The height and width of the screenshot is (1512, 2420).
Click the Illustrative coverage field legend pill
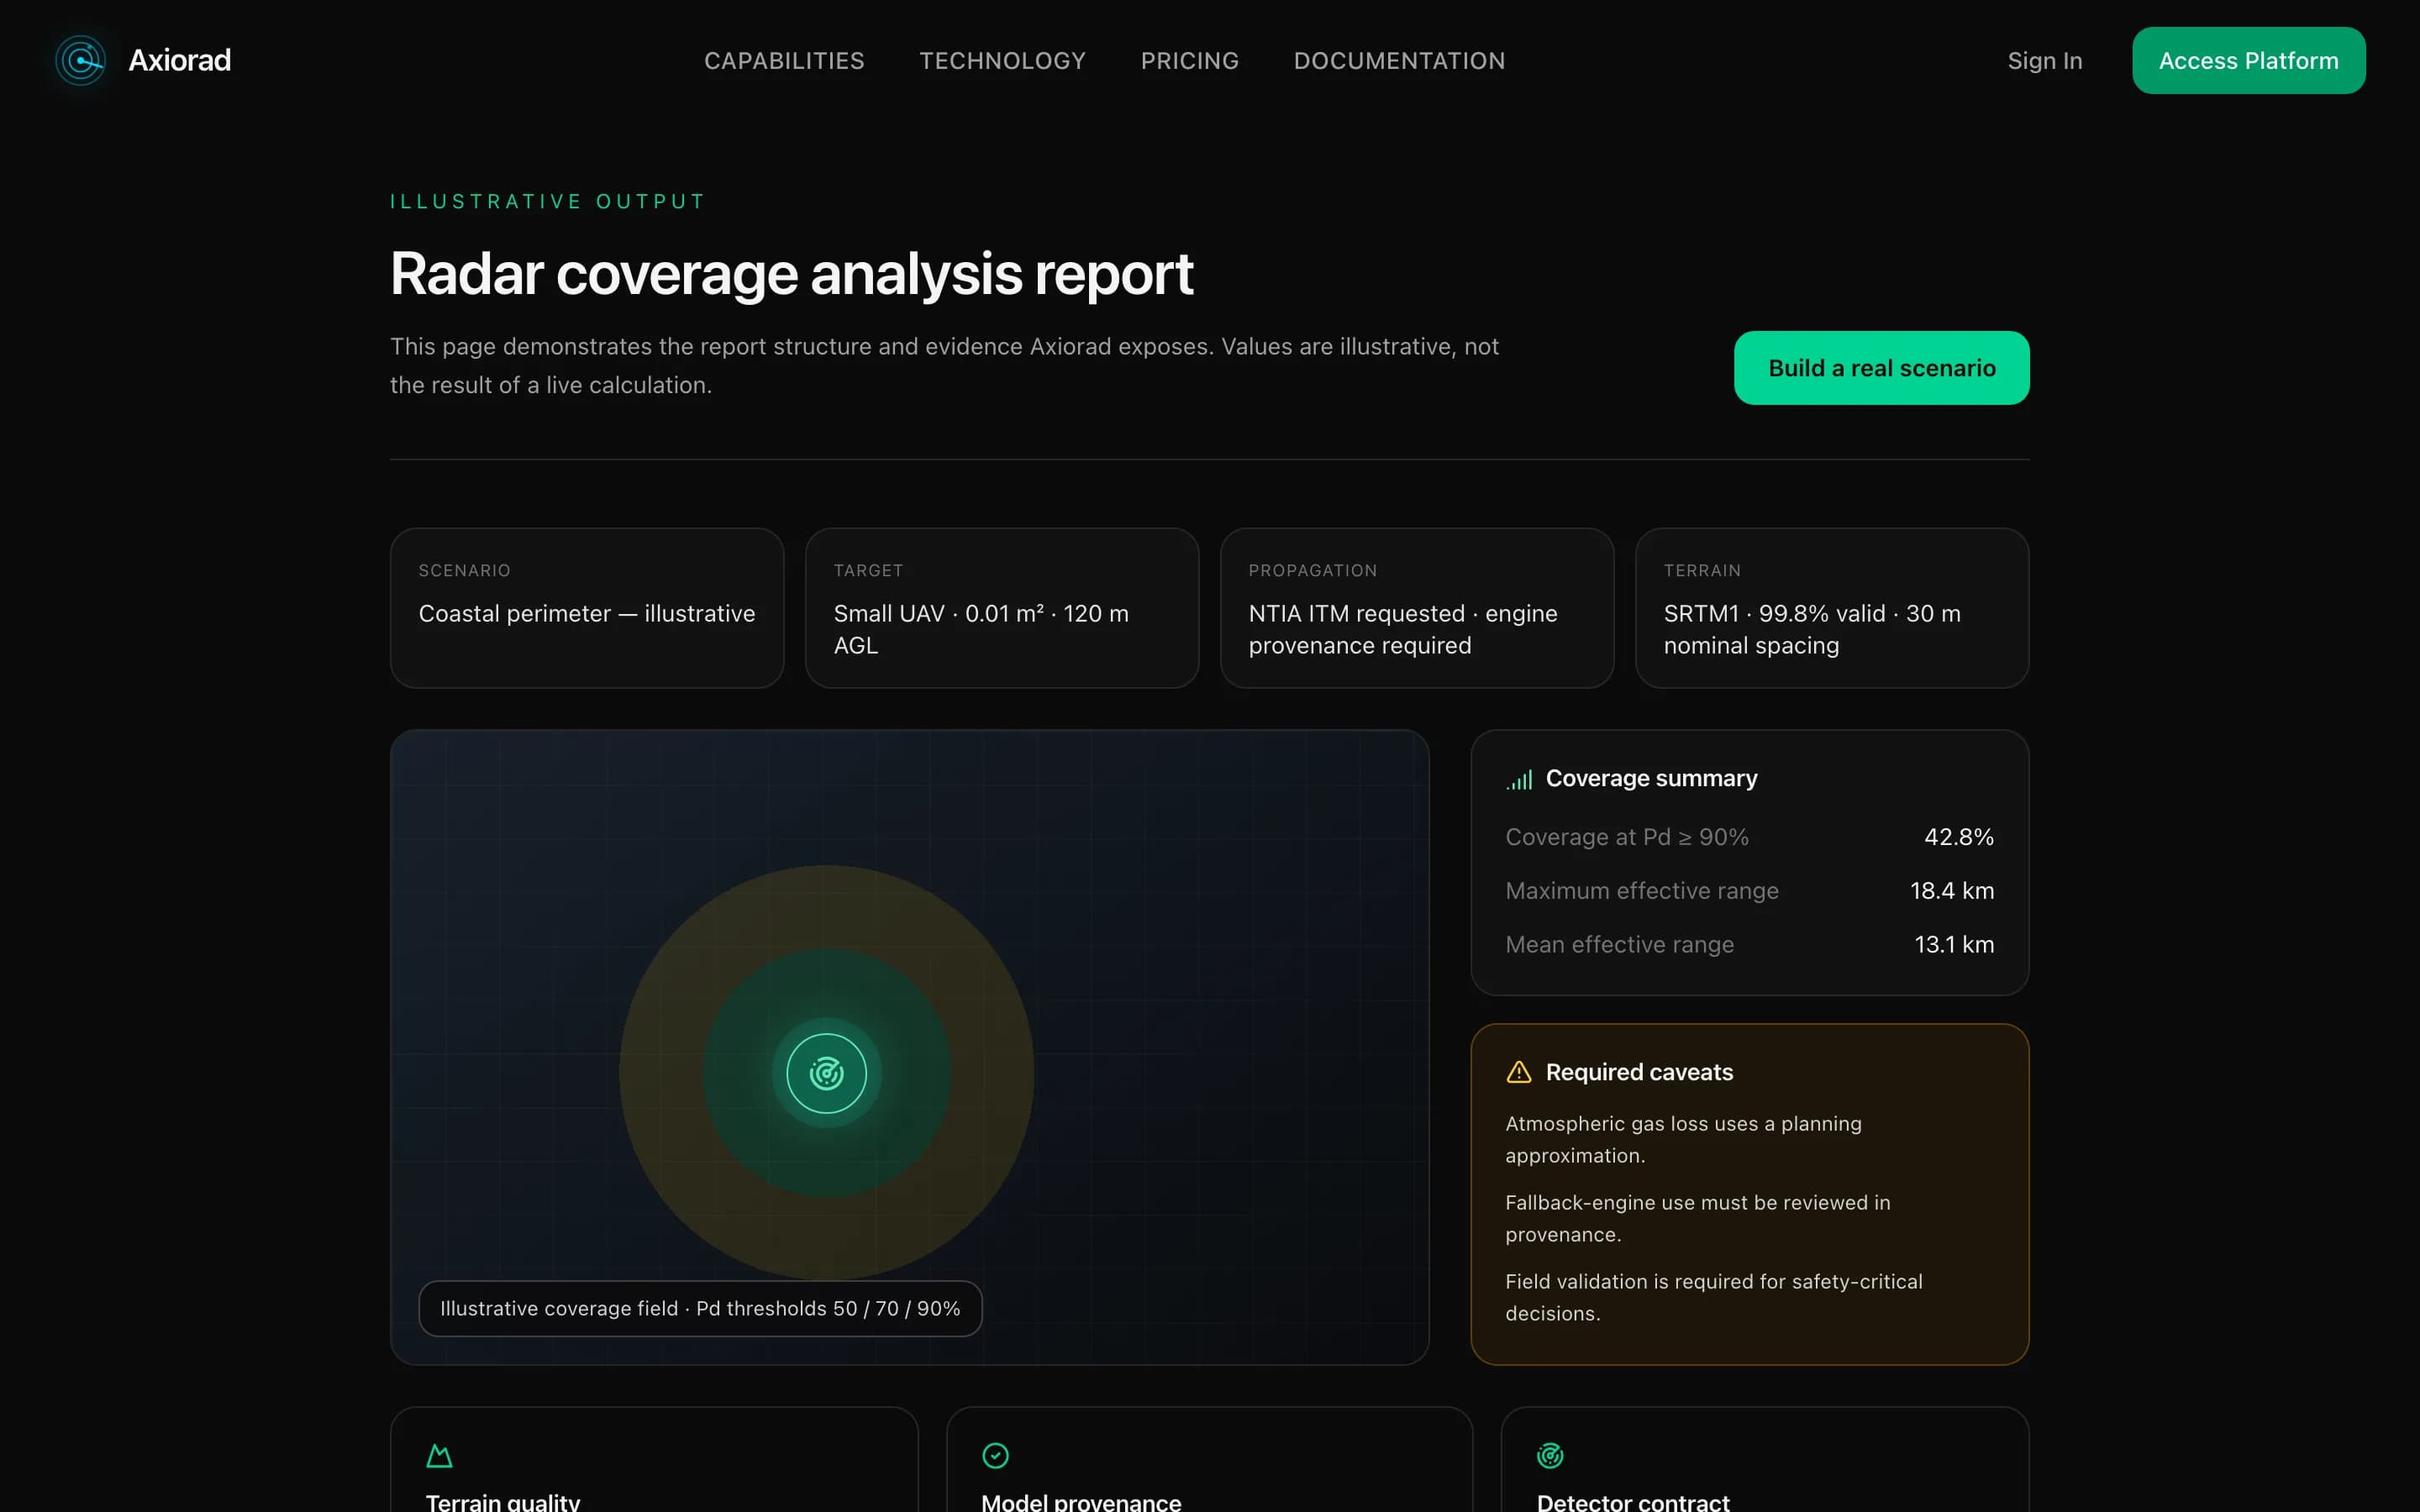pyautogui.click(x=700, y=1308)
